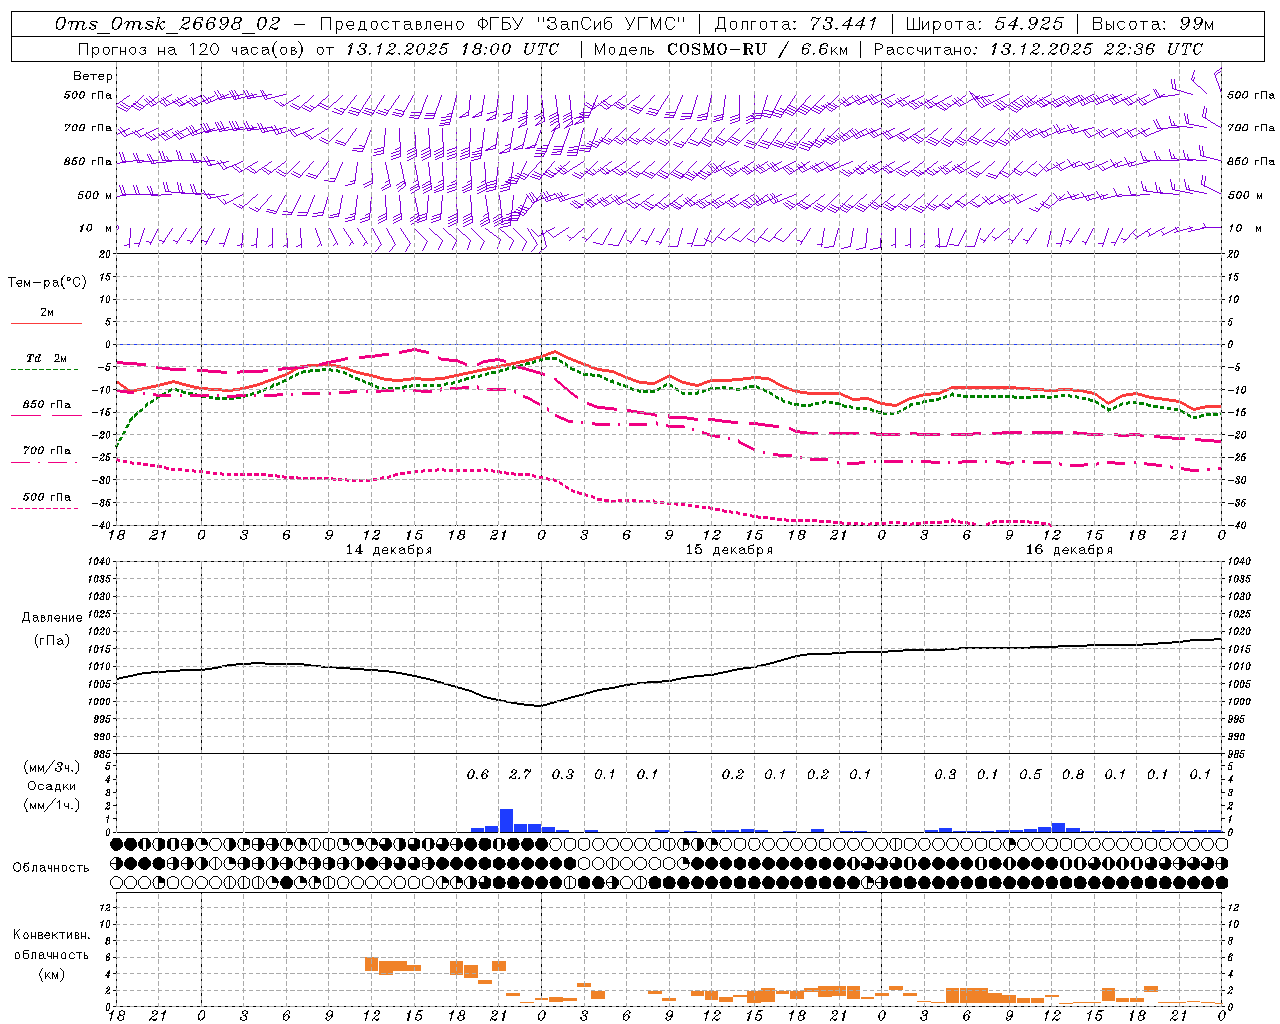This screenshot has width=1280, height=1024.
Task: Click the (мм/3ч.) precipitation unit label
Action: tap(52, 767)
